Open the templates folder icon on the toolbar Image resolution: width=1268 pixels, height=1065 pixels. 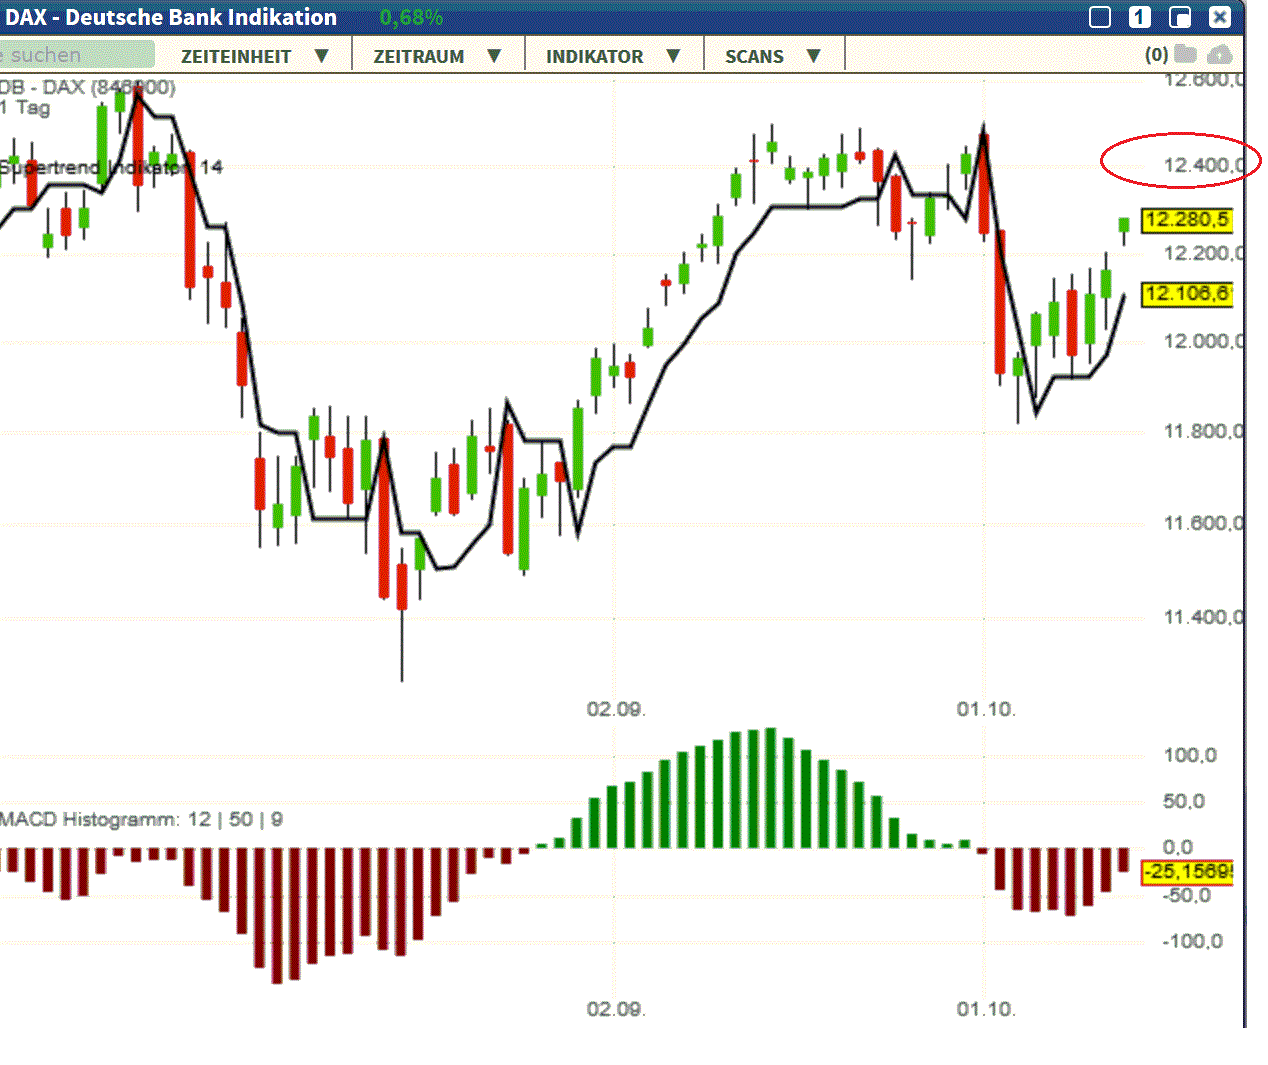coord(1186,55)
